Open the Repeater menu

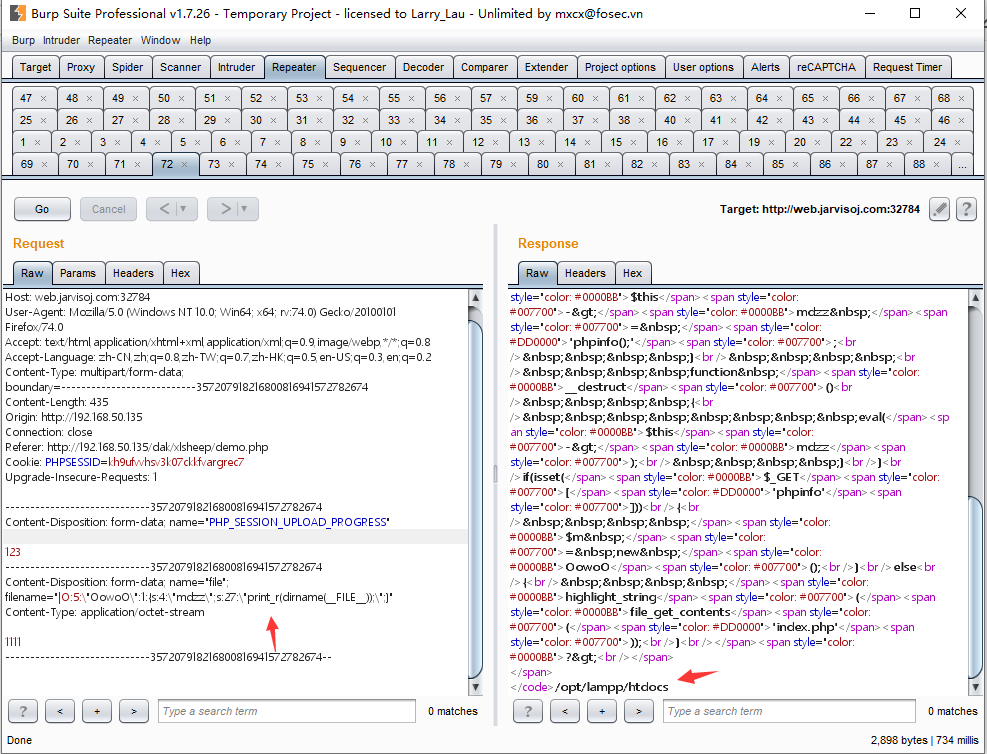(x=110, y=40)
